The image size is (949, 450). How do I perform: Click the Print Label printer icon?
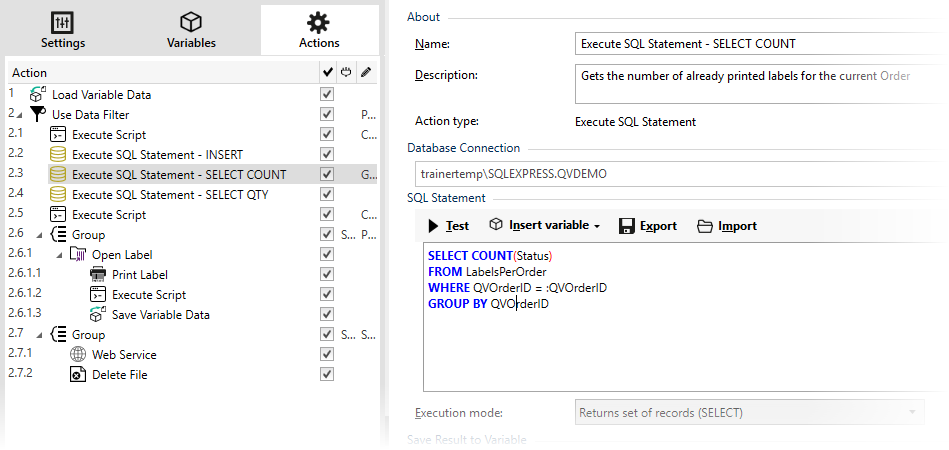coord(98,275)
